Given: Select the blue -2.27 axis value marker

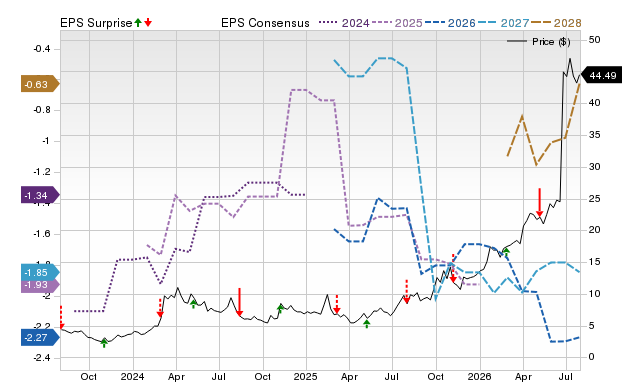Looking at the screenshot, I should pos(40,338).
